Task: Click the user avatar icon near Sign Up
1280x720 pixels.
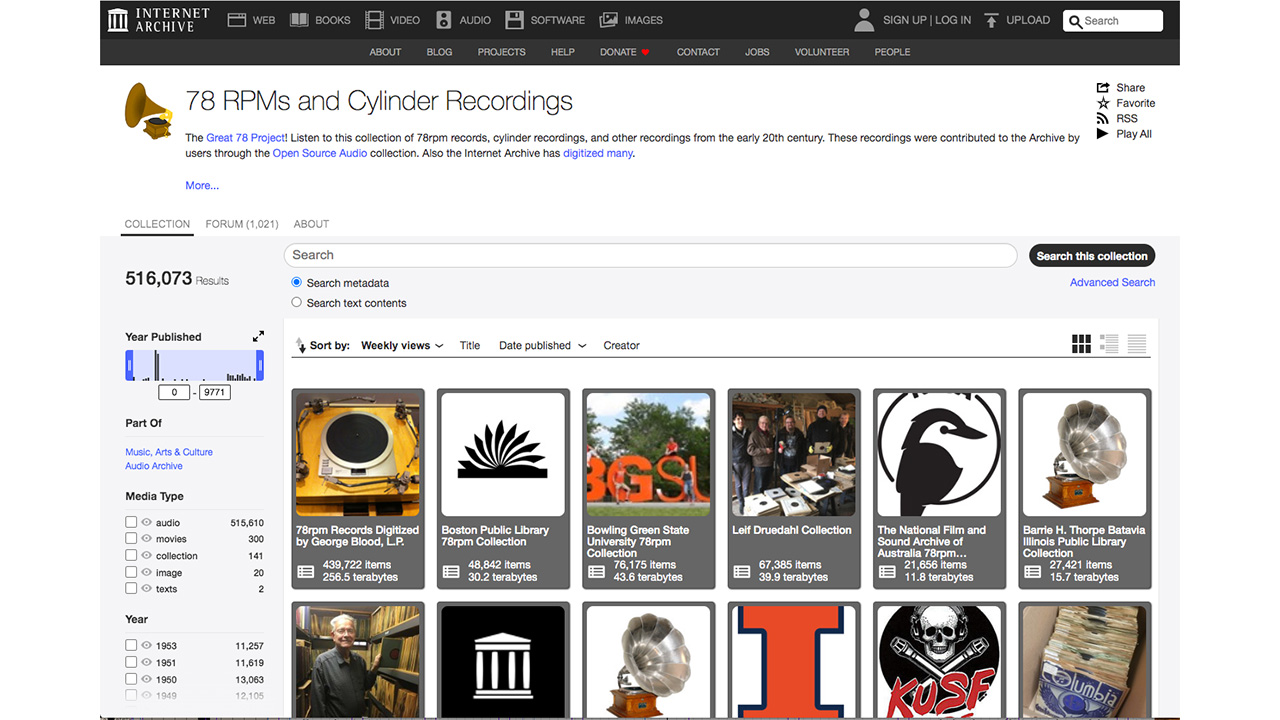Action: coord(865,20)
